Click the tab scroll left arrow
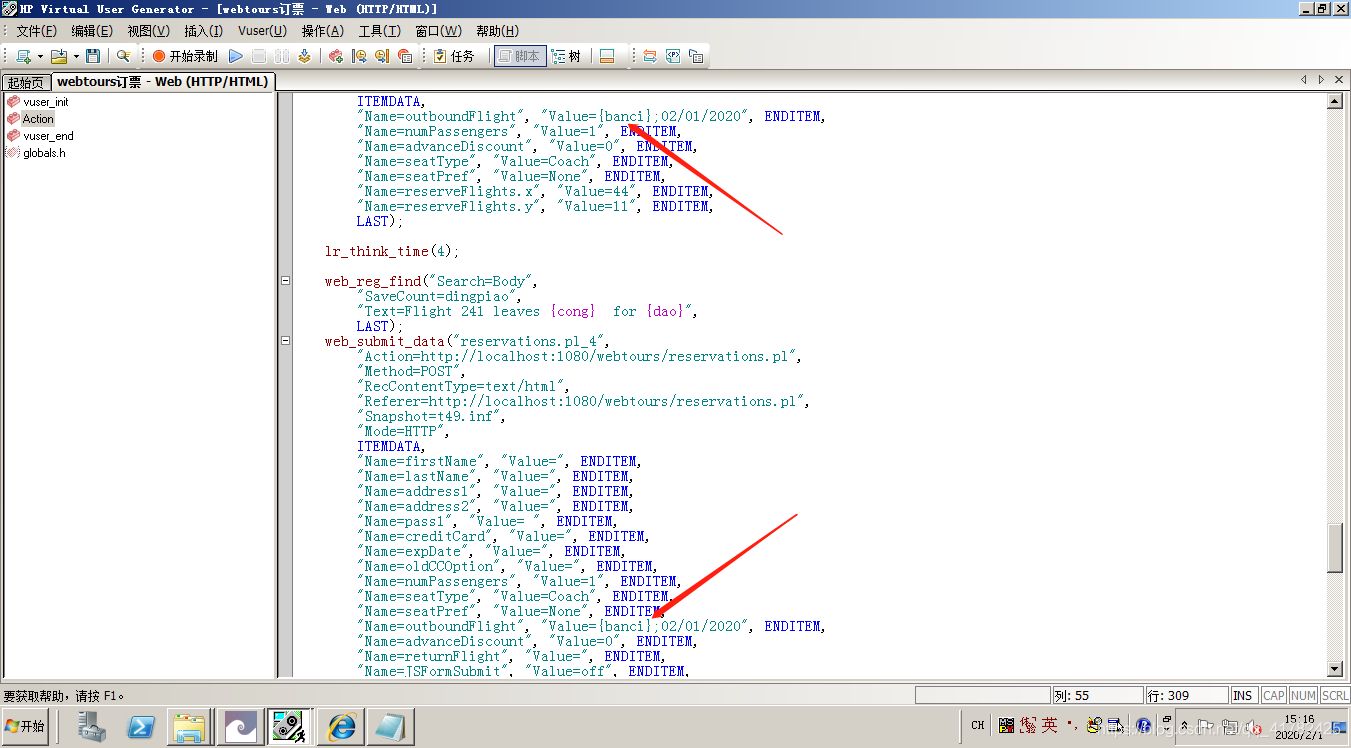 pyautogui.click(x=1304, y=79)
